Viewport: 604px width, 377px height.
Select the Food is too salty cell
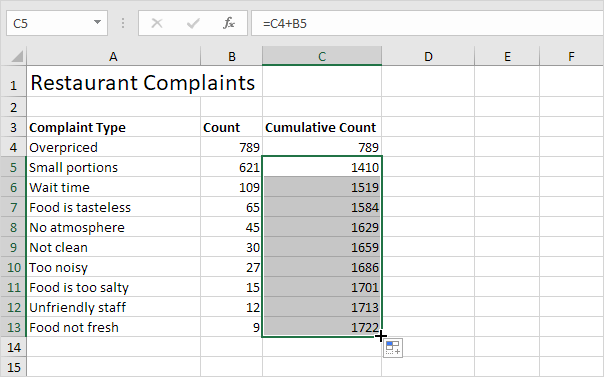(x=113, y=287)
